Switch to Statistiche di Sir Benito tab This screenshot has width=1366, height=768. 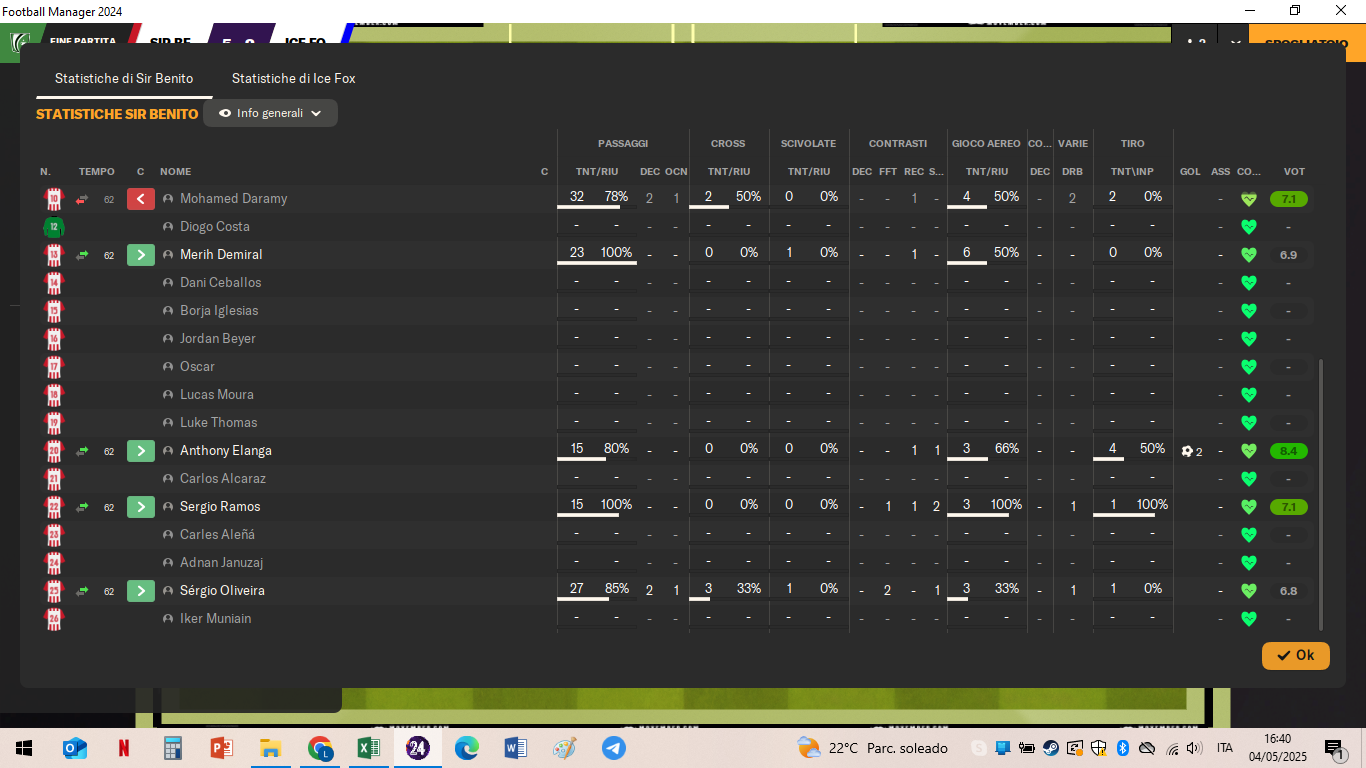click(124, 78)
